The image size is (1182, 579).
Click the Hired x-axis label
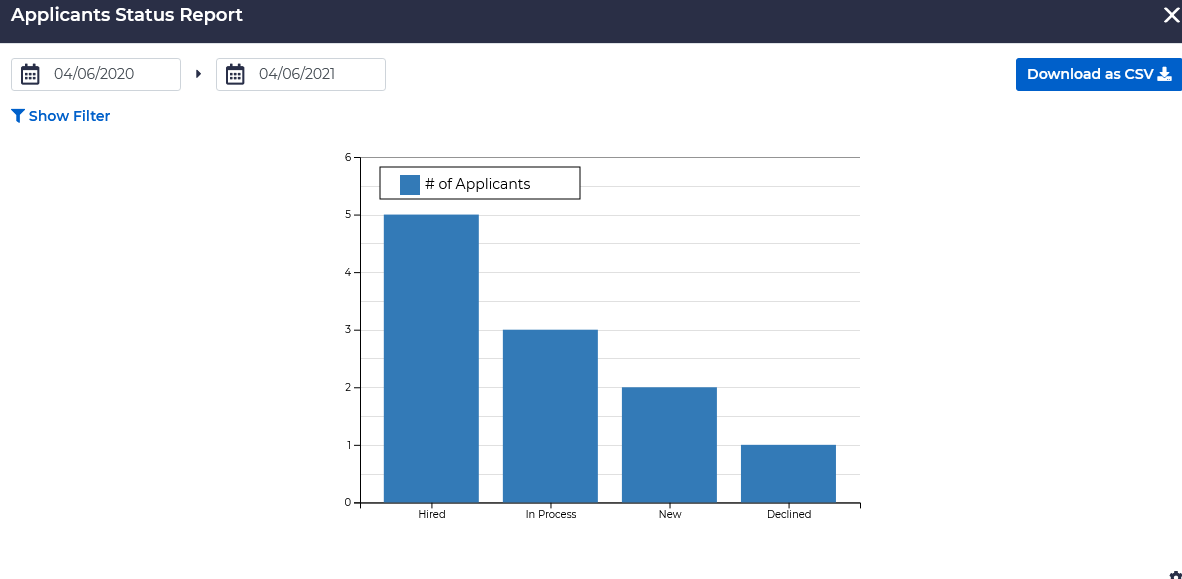coord(431,514)
